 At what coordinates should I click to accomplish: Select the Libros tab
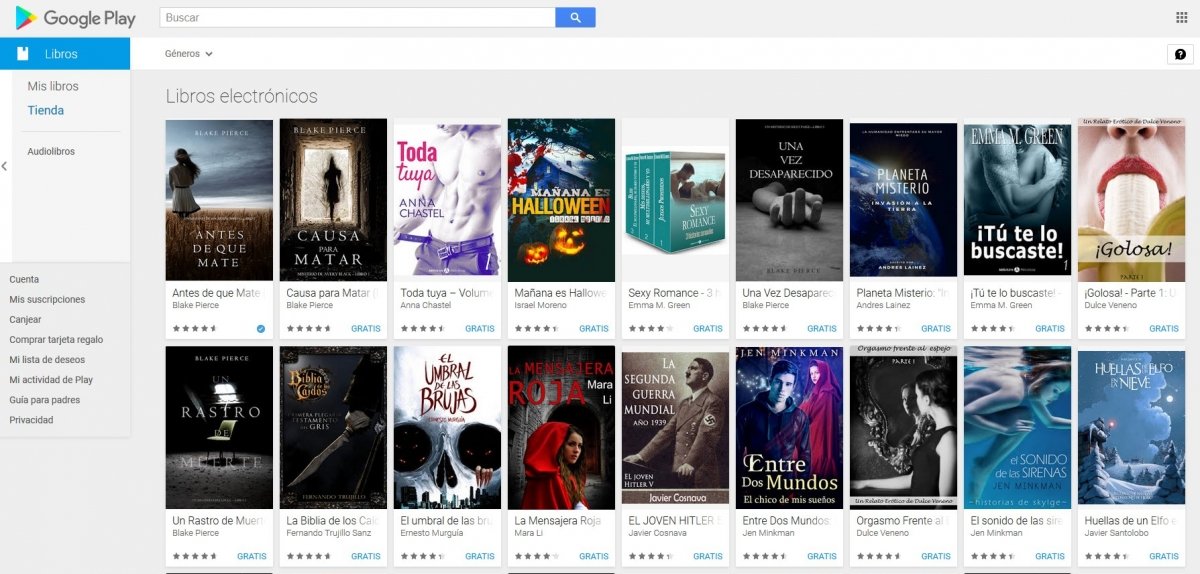pyautogui.click(x=65, y=54)
